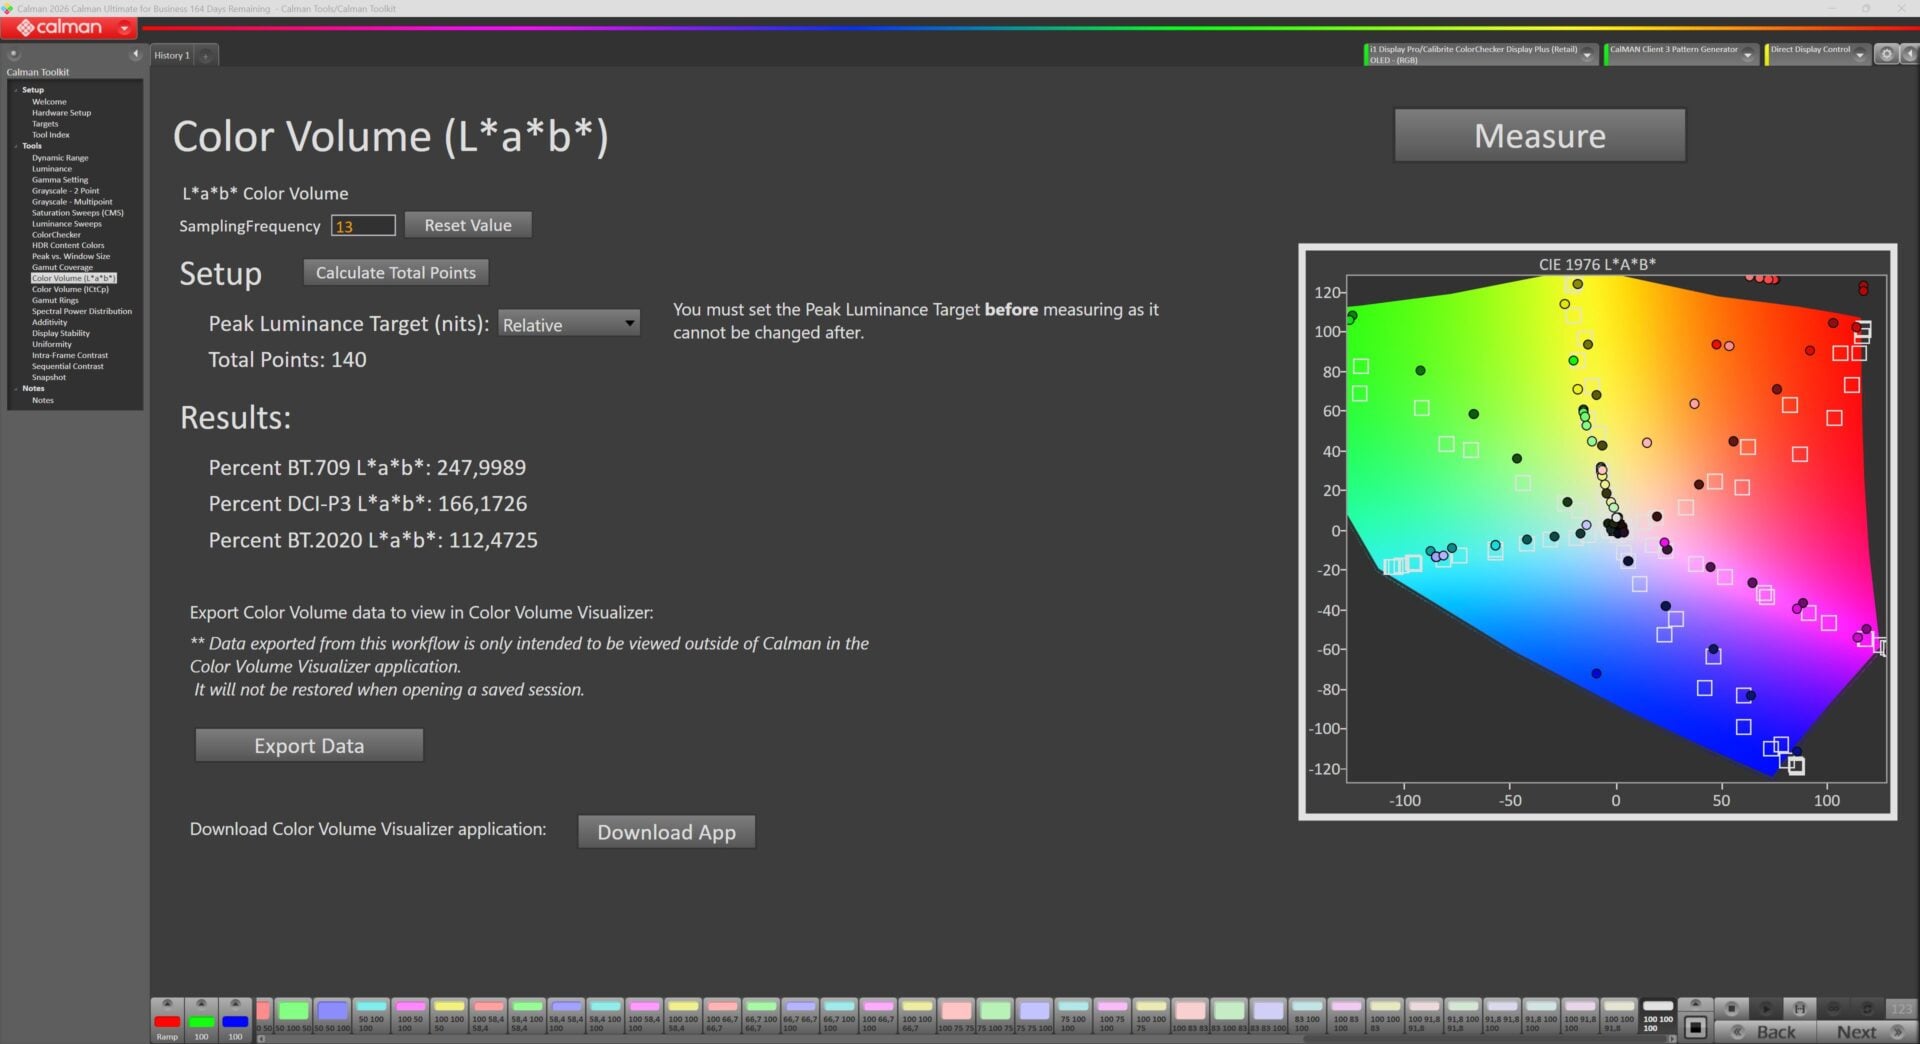Open the Calman logo main menu
Image resolution: width=1920 pixels, height=1044 pixels.
point(68,28)
